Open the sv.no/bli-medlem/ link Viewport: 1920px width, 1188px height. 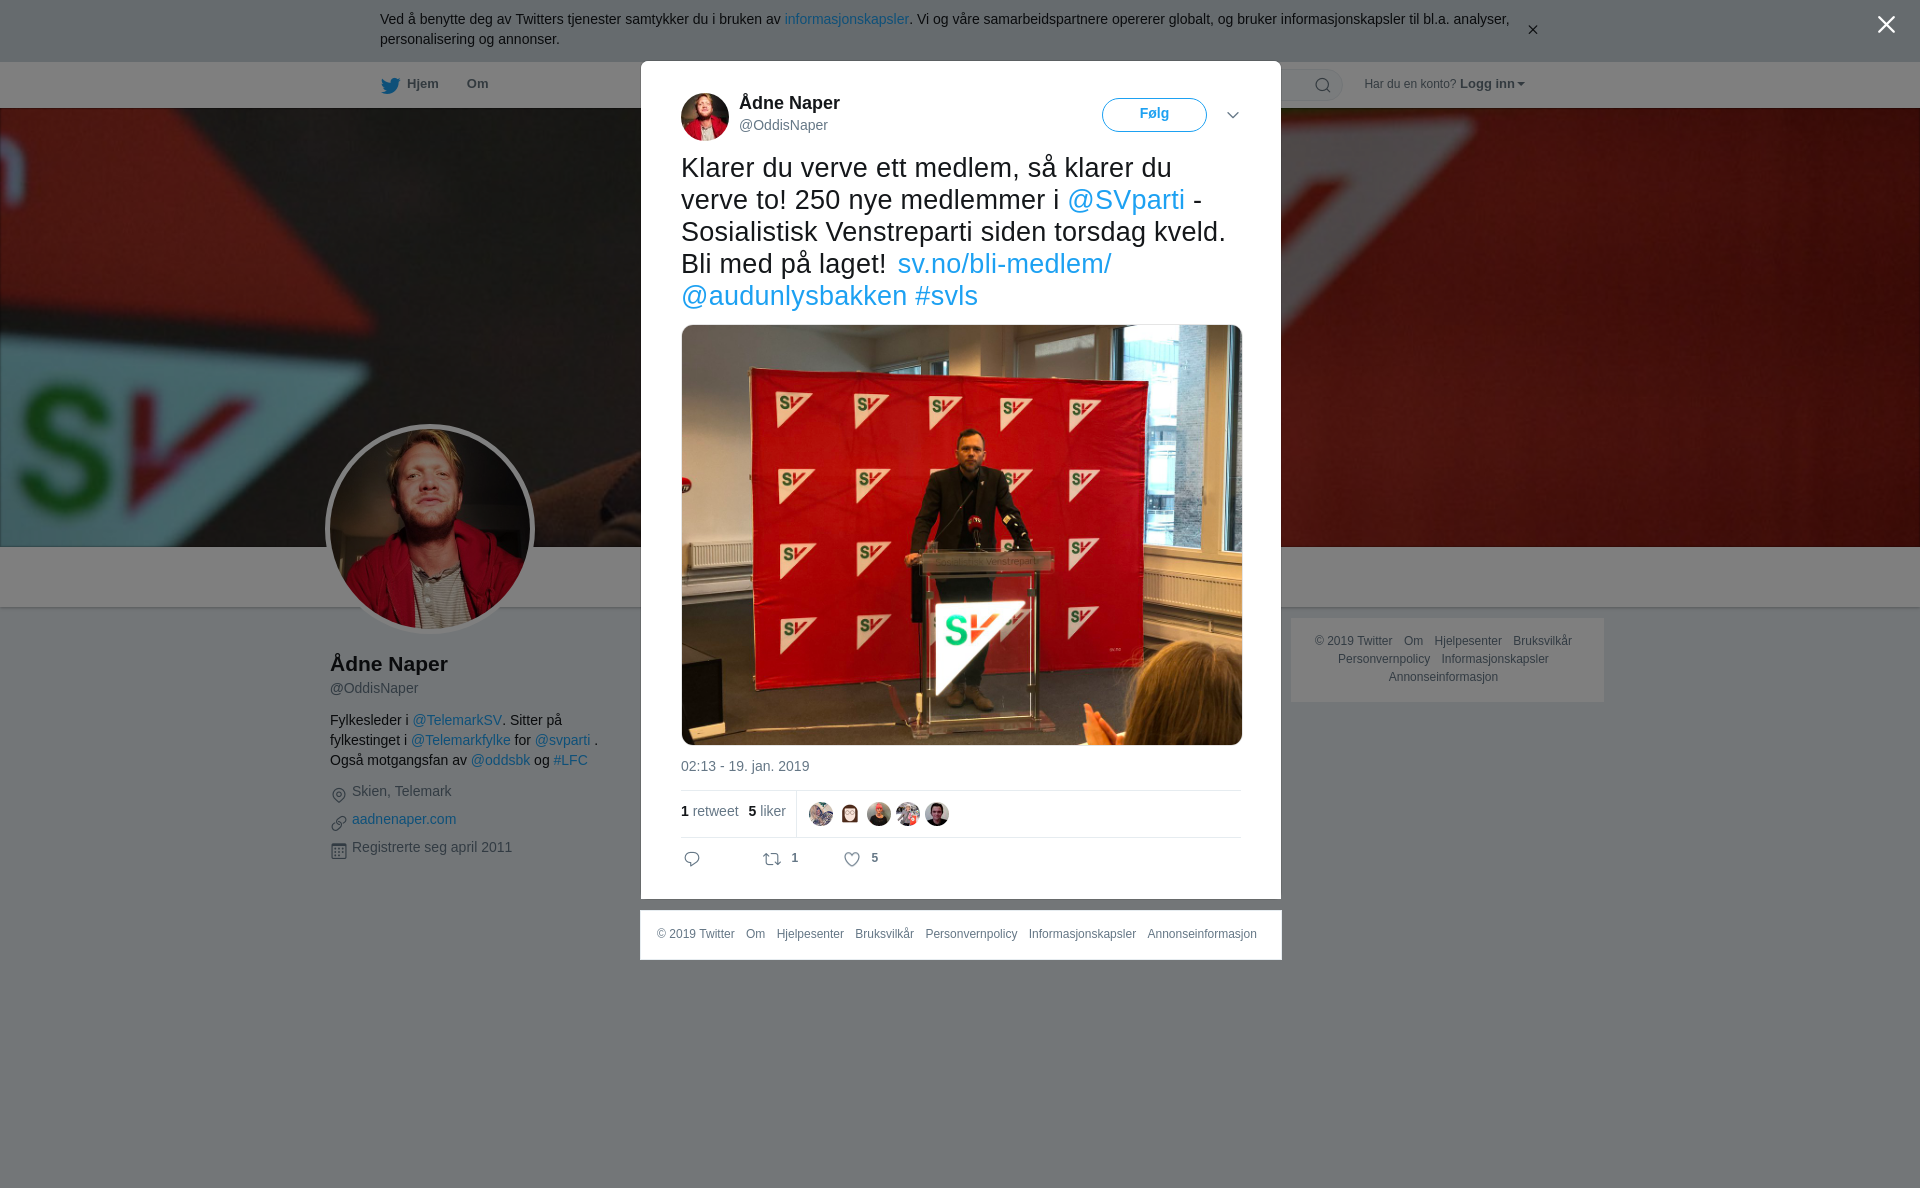tap(1004, 264)
